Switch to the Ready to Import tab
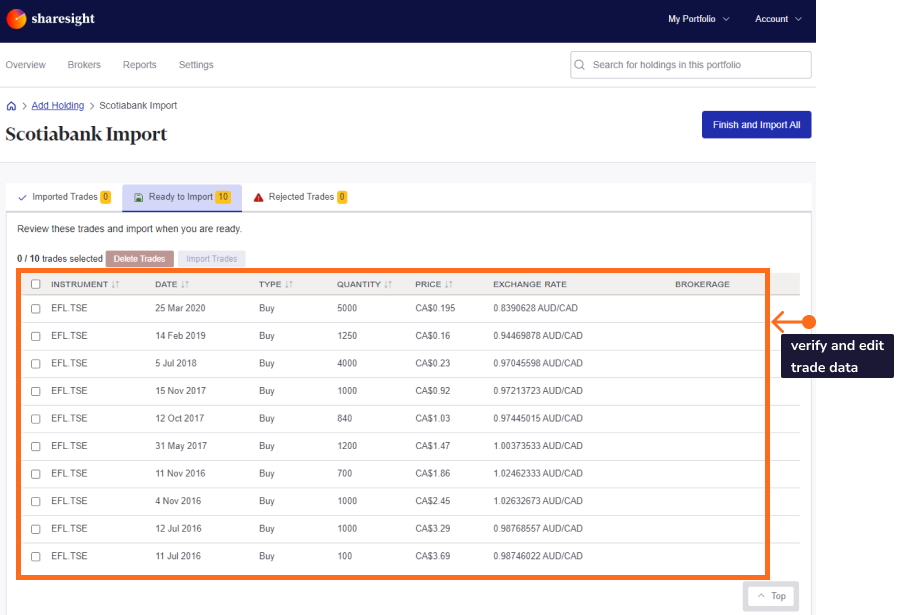 click(x=182, y=197)
